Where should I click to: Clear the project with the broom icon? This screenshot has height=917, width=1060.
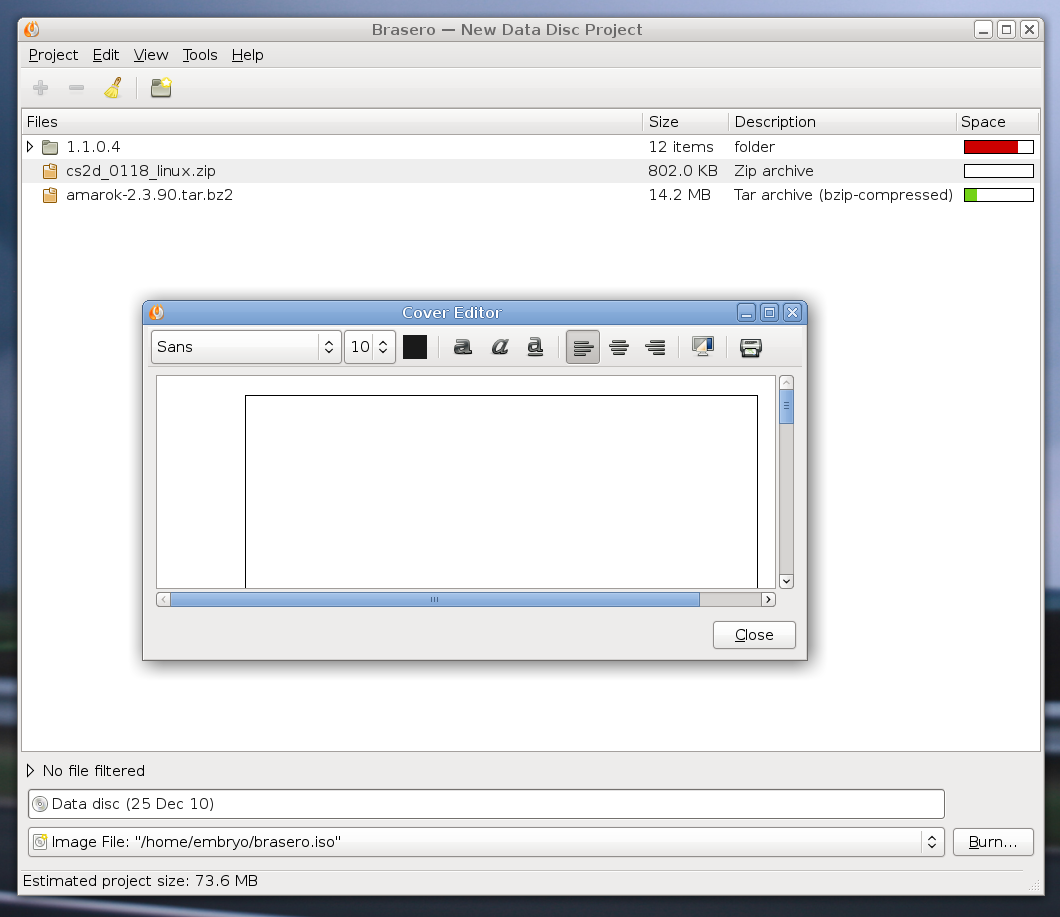click(113, 88)
